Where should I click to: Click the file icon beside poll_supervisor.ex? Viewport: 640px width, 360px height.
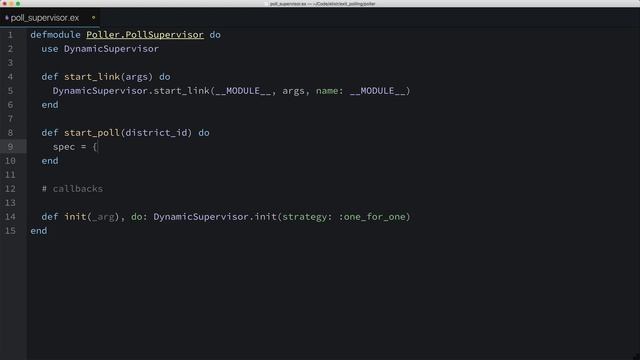(x=7, y=18)
